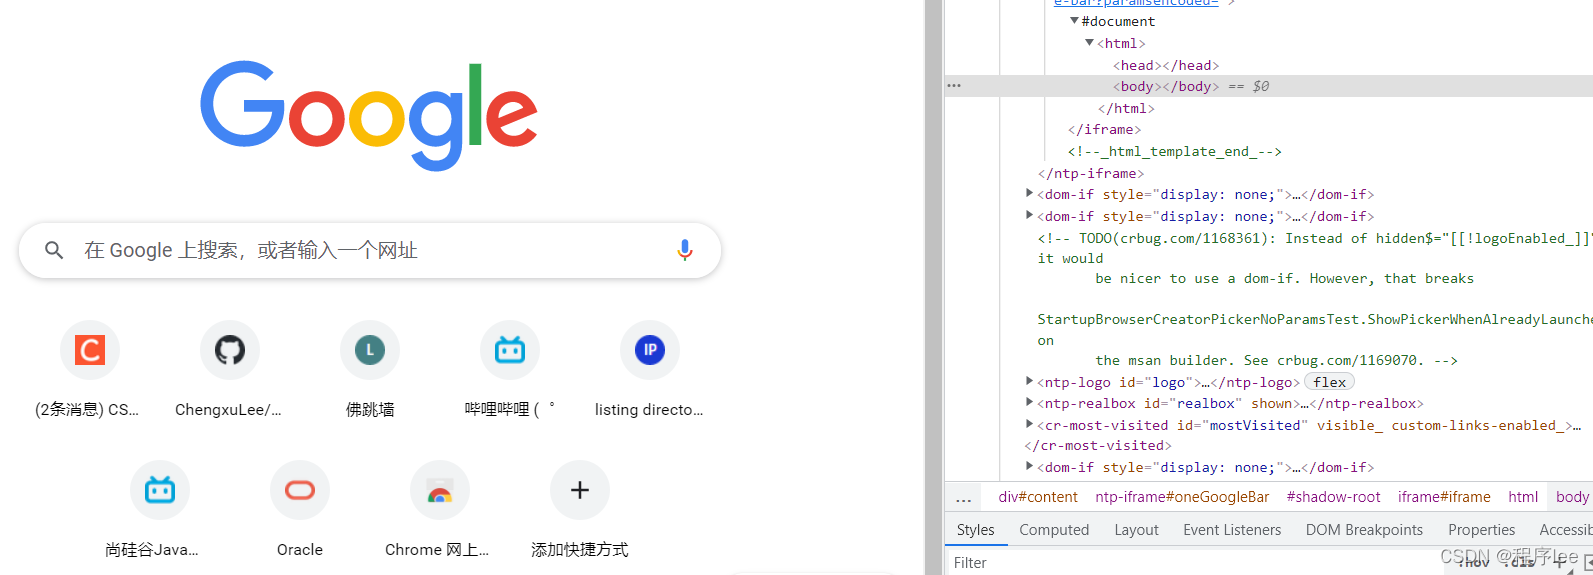1593x575 pixels.
Task: Open the Properties tab
Action: pyautogui.click(x=1481, y=530)
